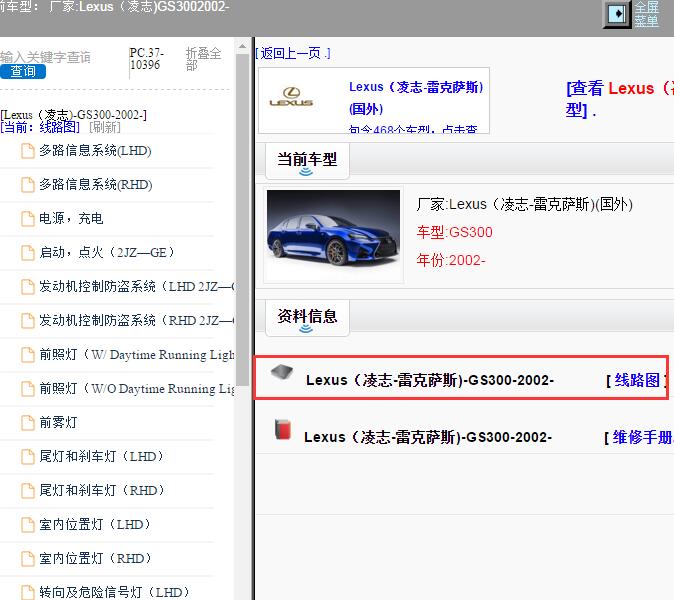This screenshot has height=600, width=674.
Task: Click the left panel scrollbar up arrow
Action: [242, 46]
